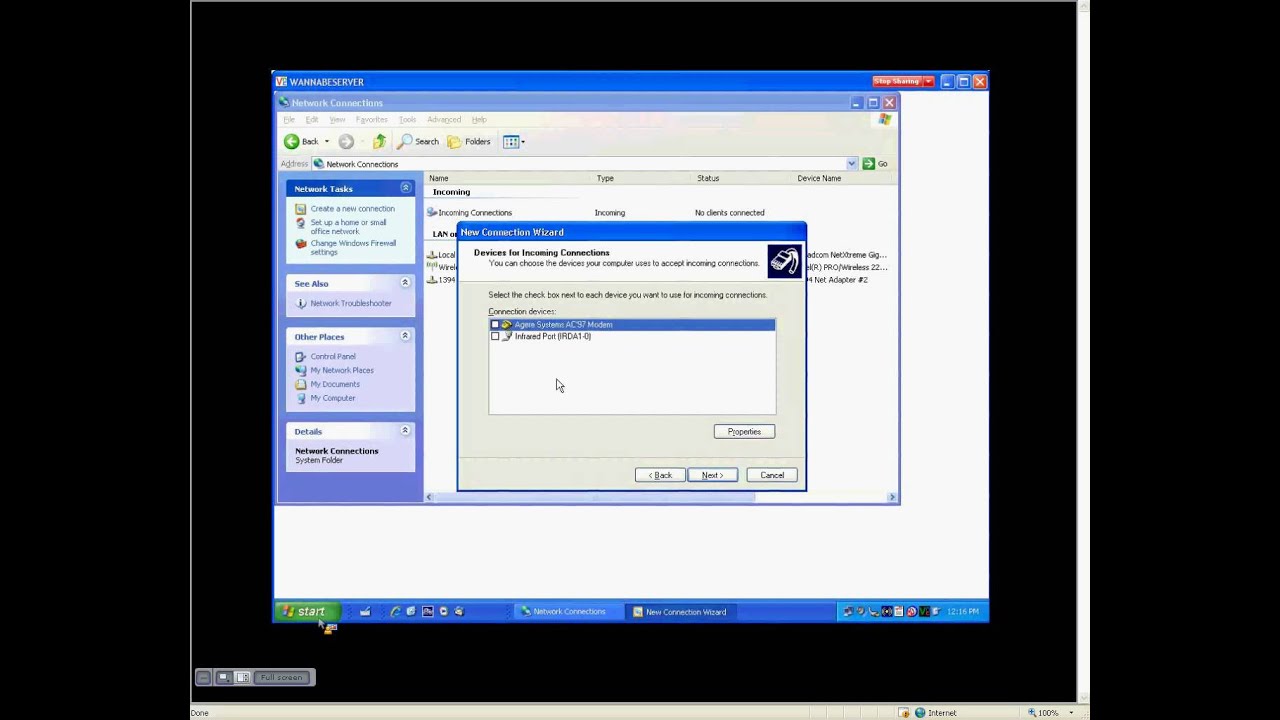Viewport: 1280px width, 720px height.
Task: Open Network Troubleshooter link
Action: tap(351, 303)
